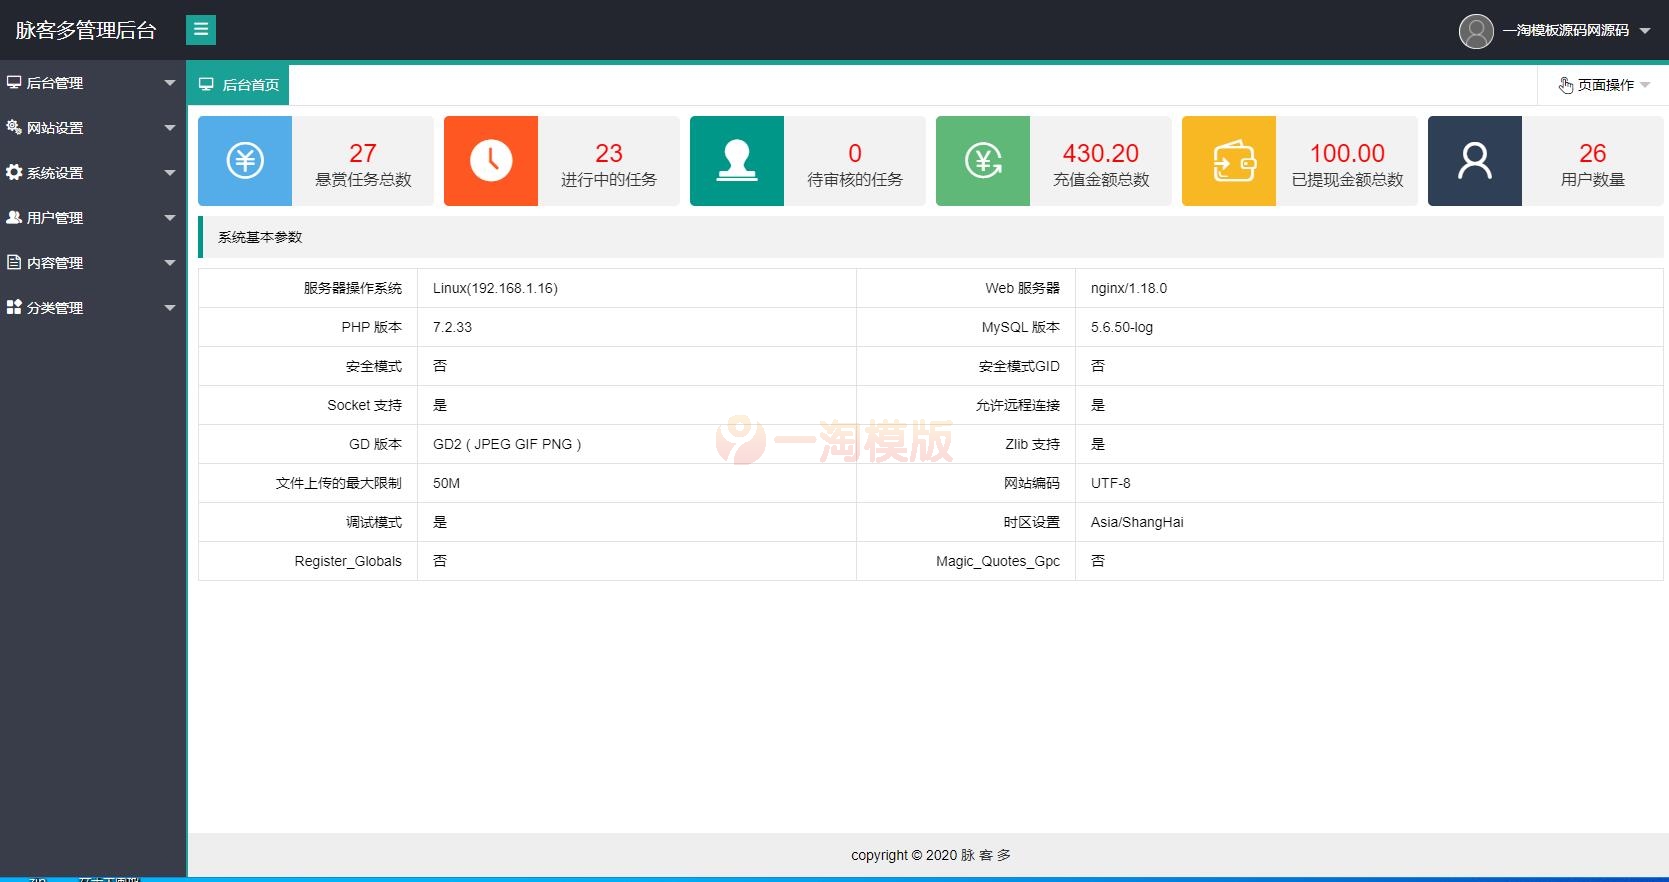The height and width of the screenshot is (882, 1669).
Task: Click the username 一淘模板源码网源码
Action: coord(1565,31)
